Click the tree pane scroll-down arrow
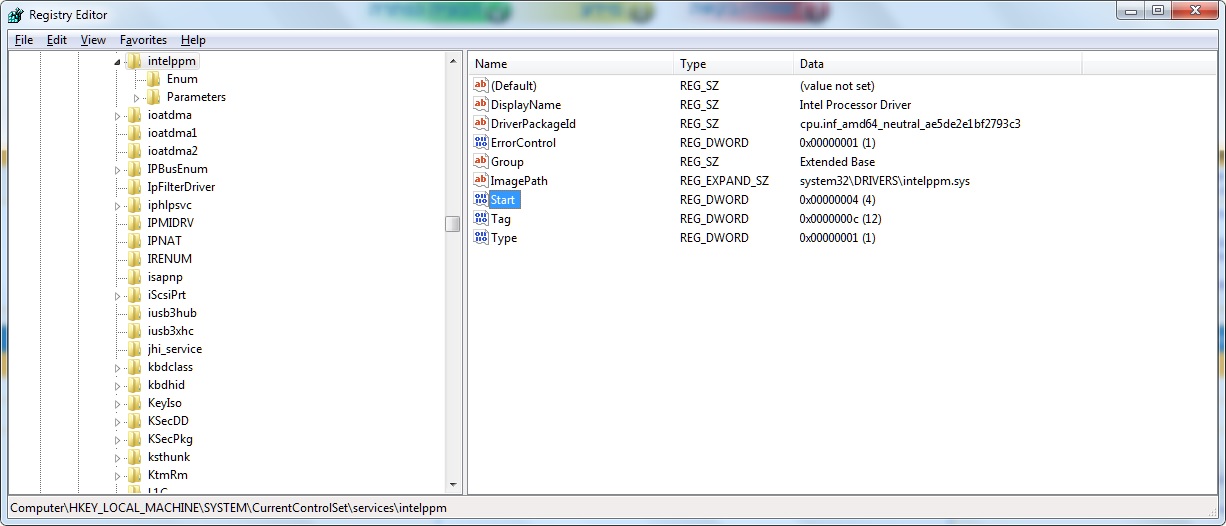 click(x=453, y=485)
